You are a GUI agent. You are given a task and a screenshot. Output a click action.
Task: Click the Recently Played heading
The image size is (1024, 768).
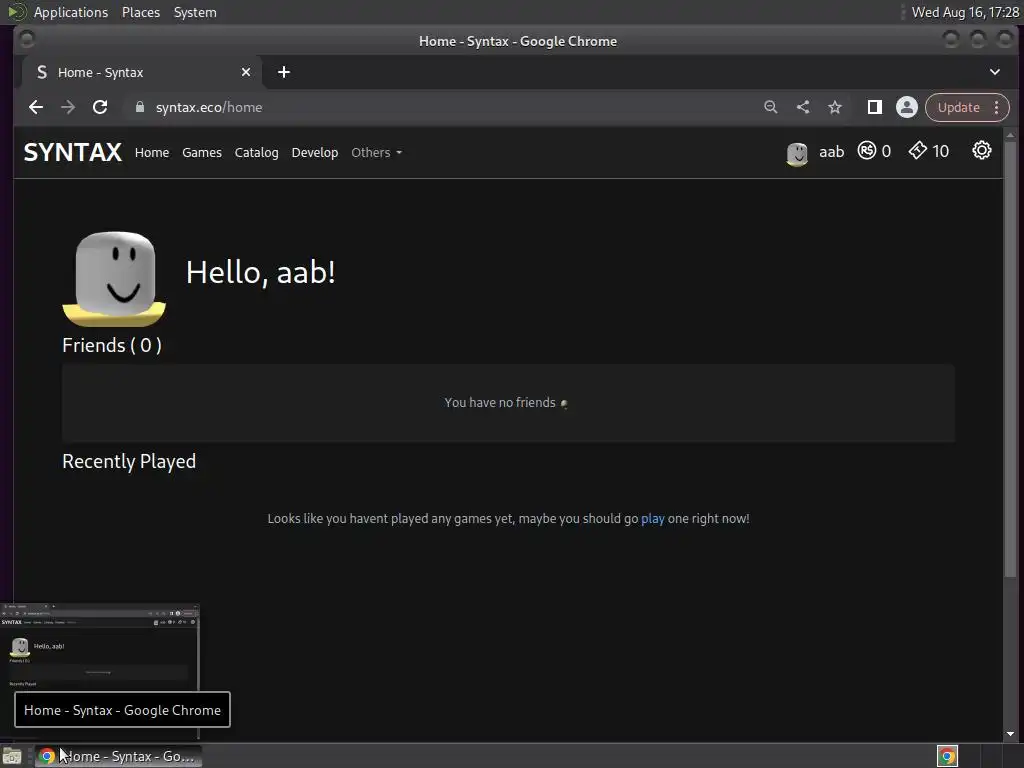click(x=129, y=461)
